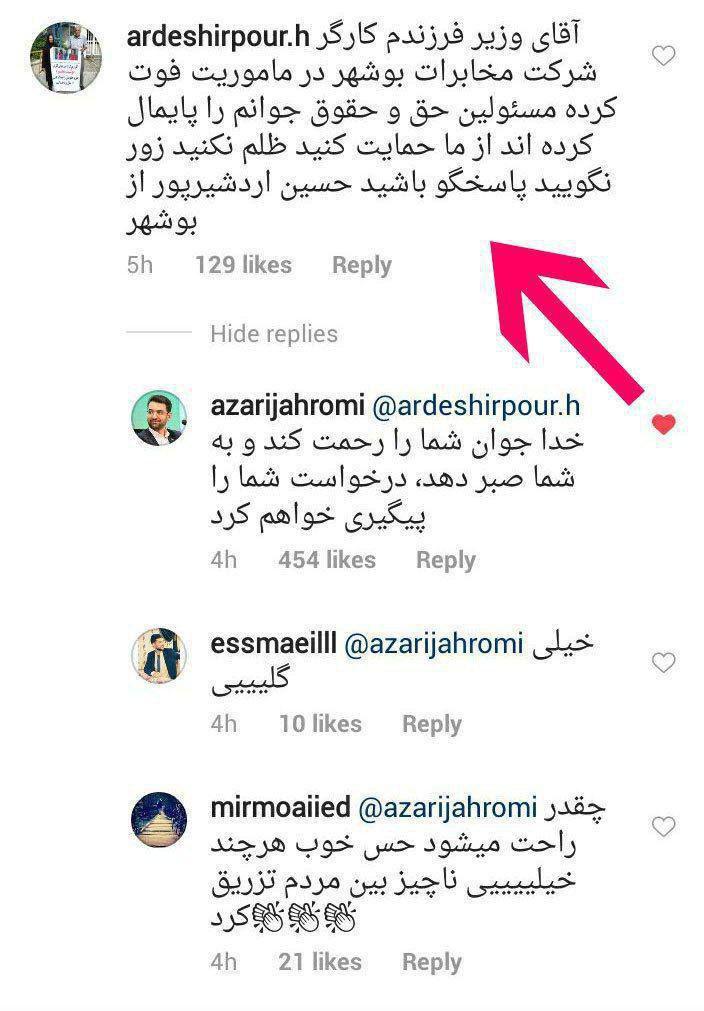The image size is (704, 1011).
Task: Open @azarijahromi mention in essmaeilll's reply
Action: click(x=433, y=644)
